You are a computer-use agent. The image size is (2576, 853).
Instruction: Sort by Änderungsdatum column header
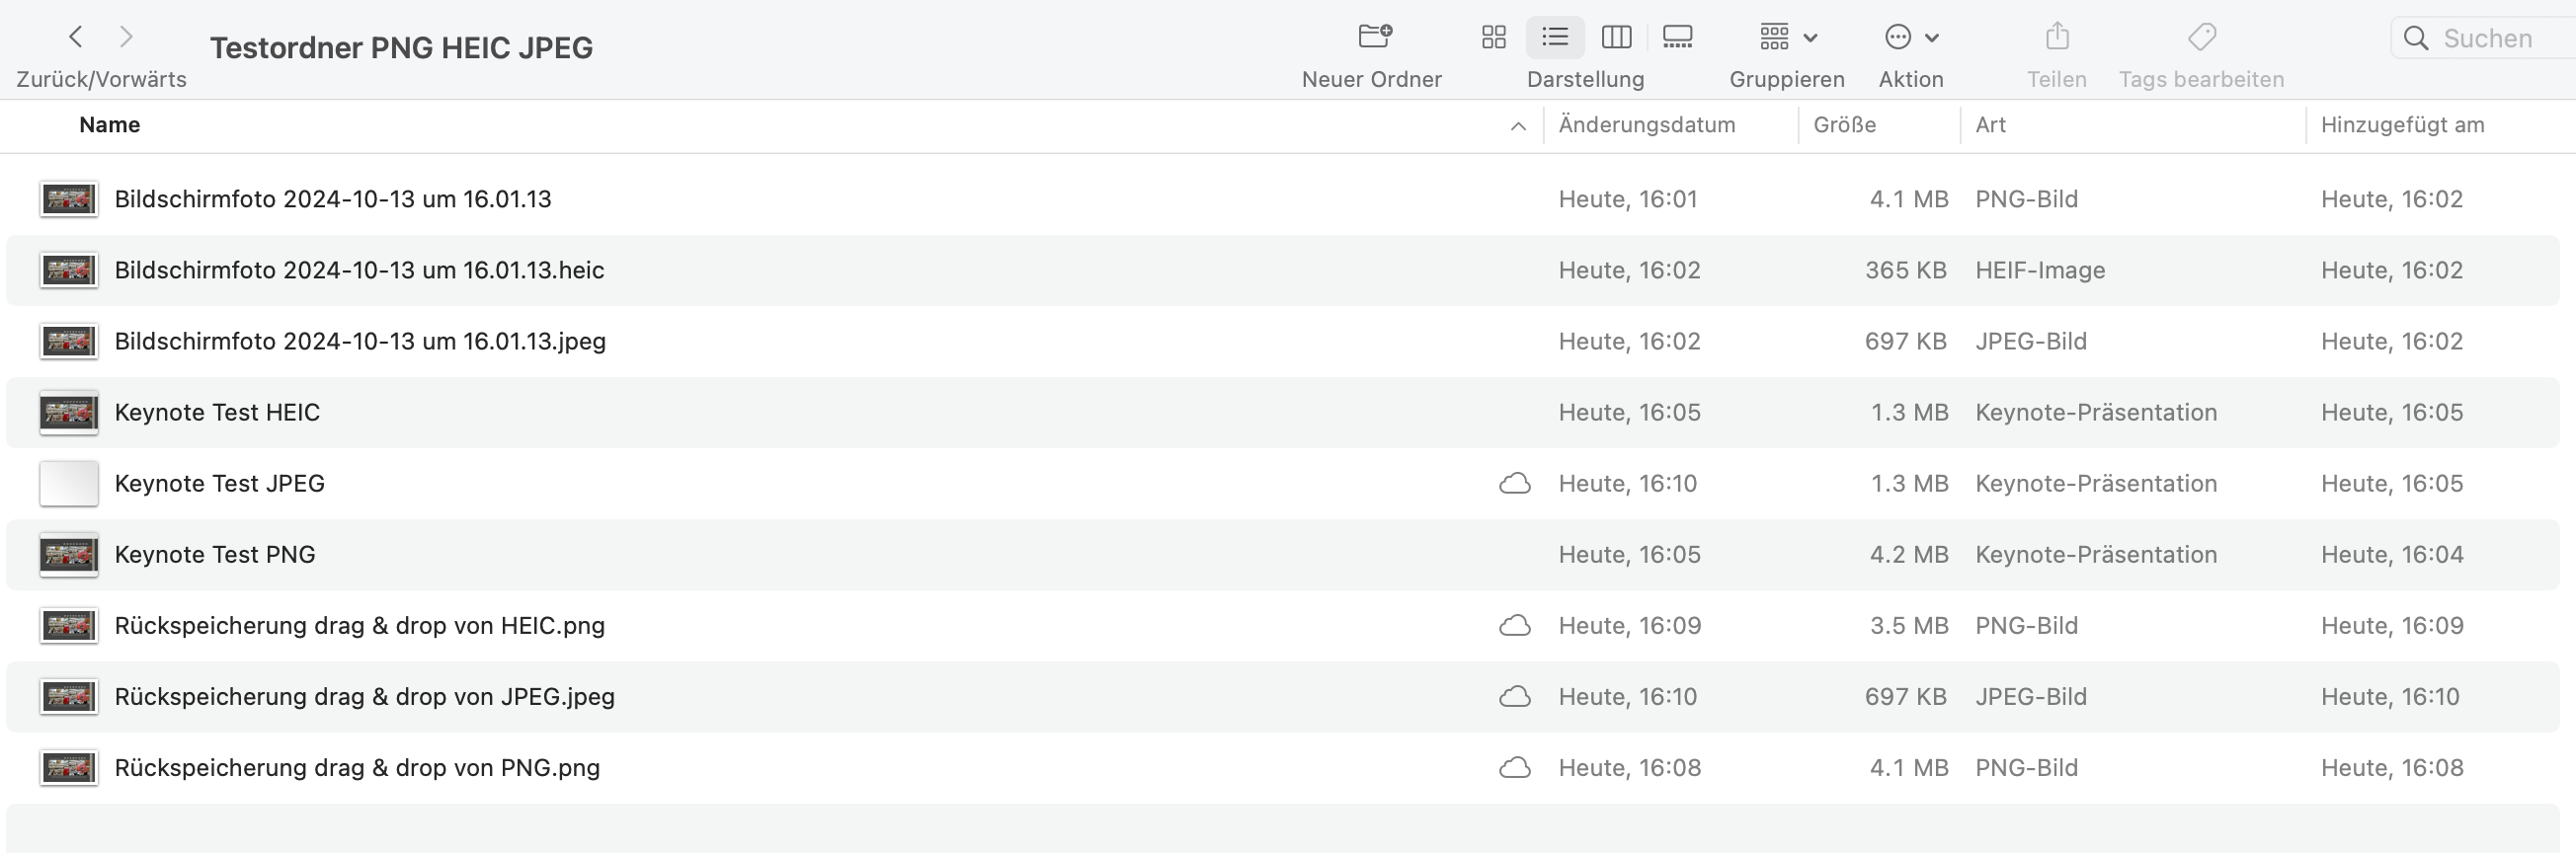click(x=1646, y=125)
